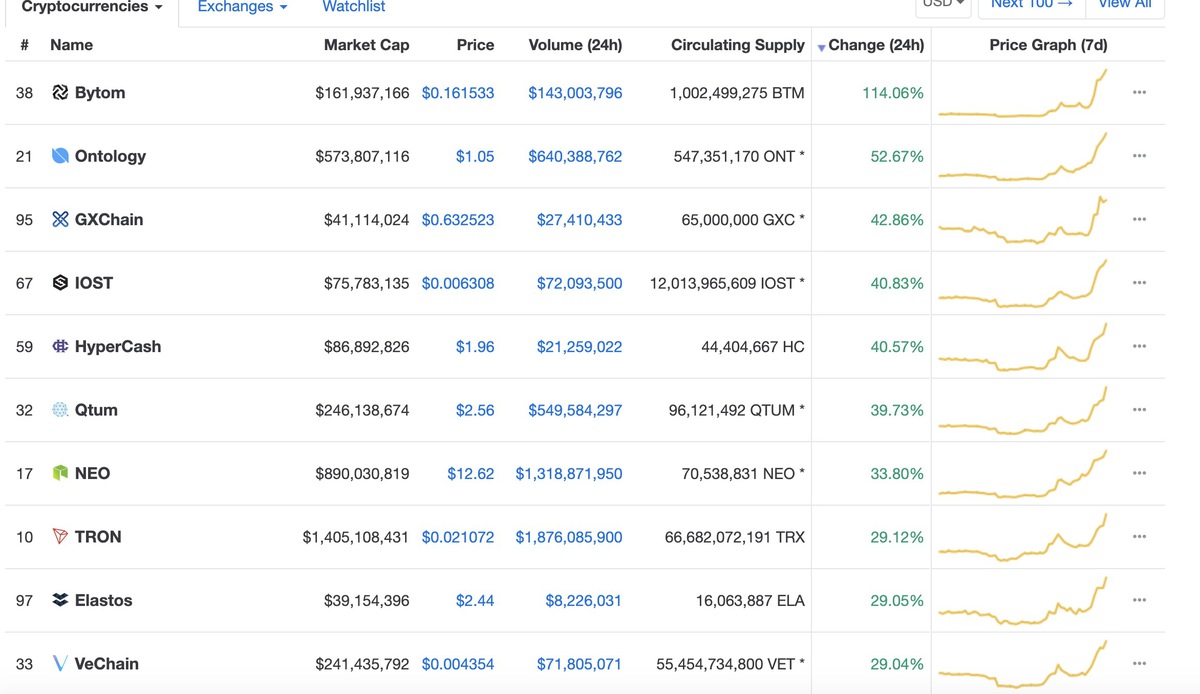Open the NEO 7-day price graph

click(x=1023, y=474)
